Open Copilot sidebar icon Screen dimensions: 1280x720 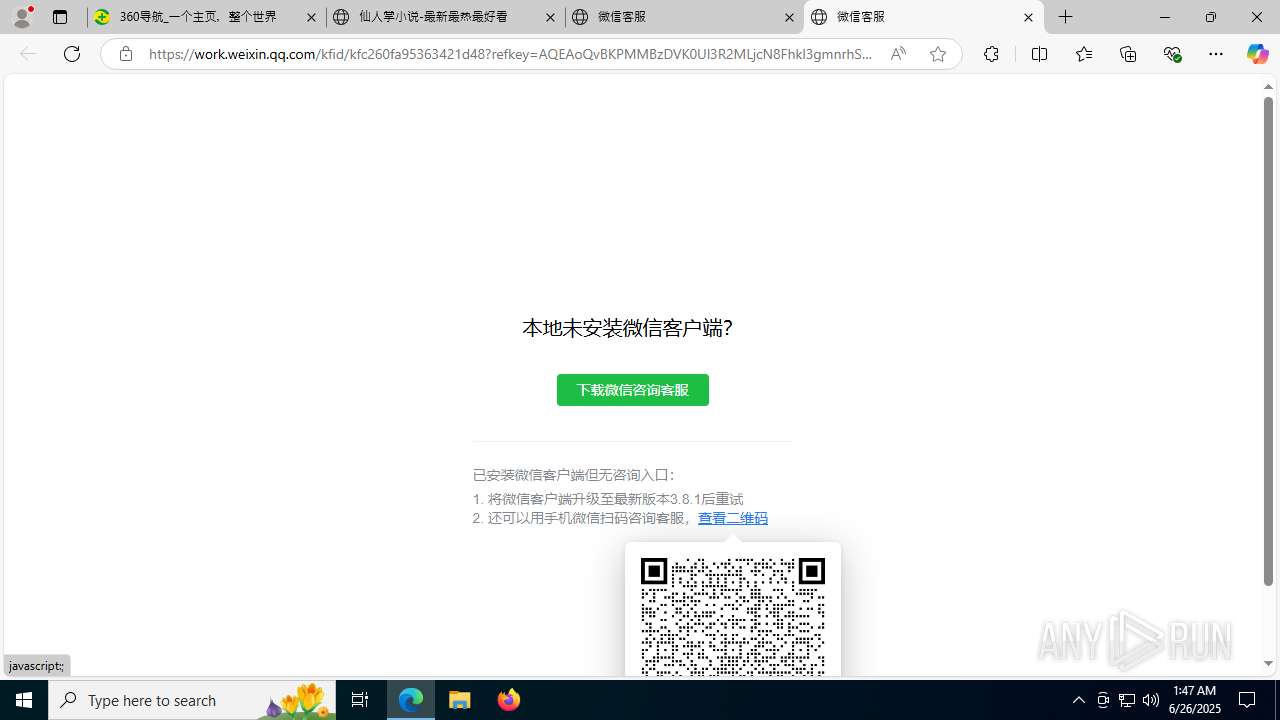1258,54
